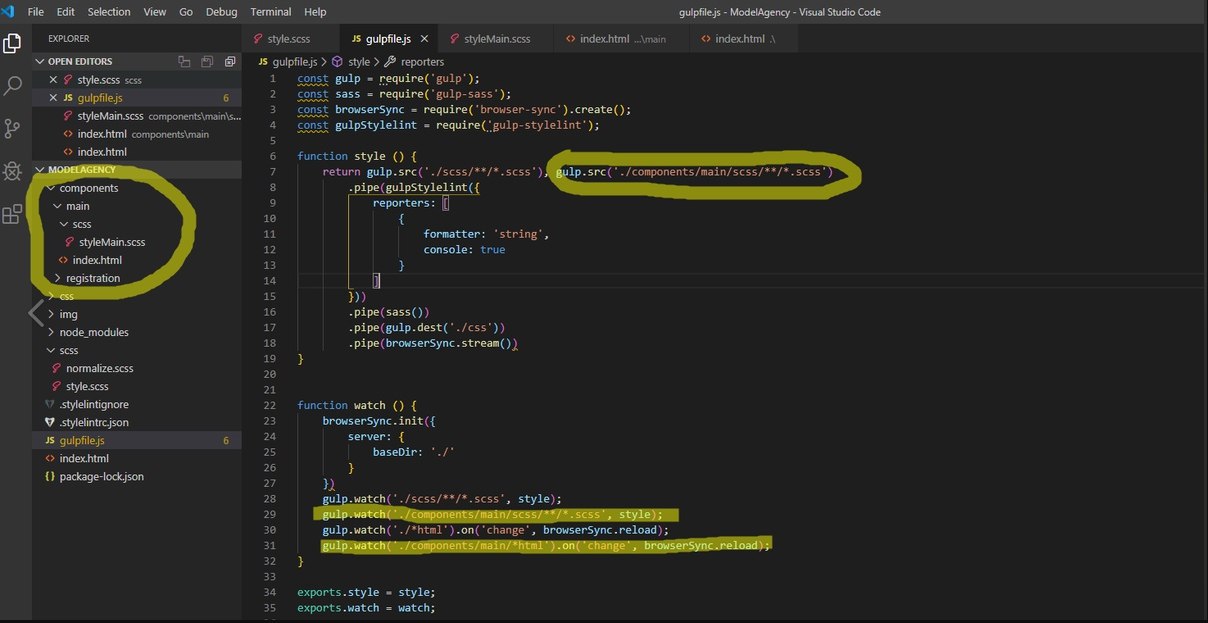Switch to the styleMain.scss editor tab
This screenshot has width=1208, height=623.
[x=496, y=39]
